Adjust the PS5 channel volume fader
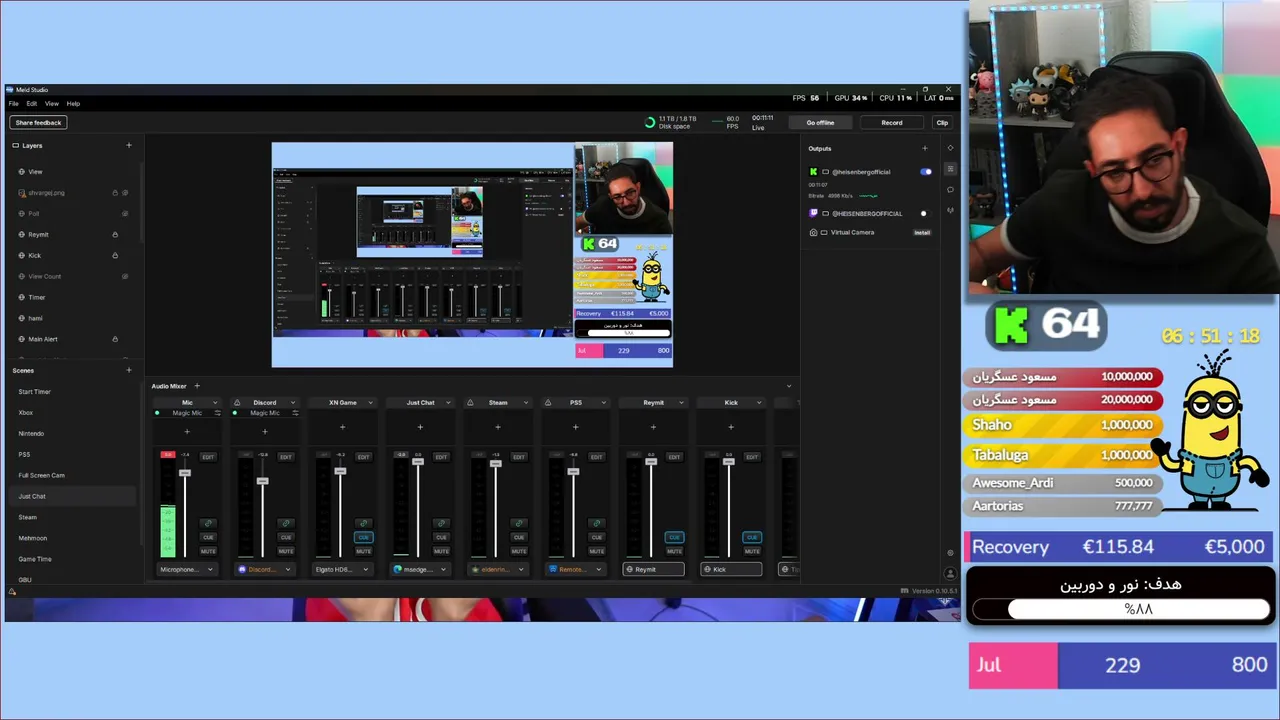 click(573, 471)
